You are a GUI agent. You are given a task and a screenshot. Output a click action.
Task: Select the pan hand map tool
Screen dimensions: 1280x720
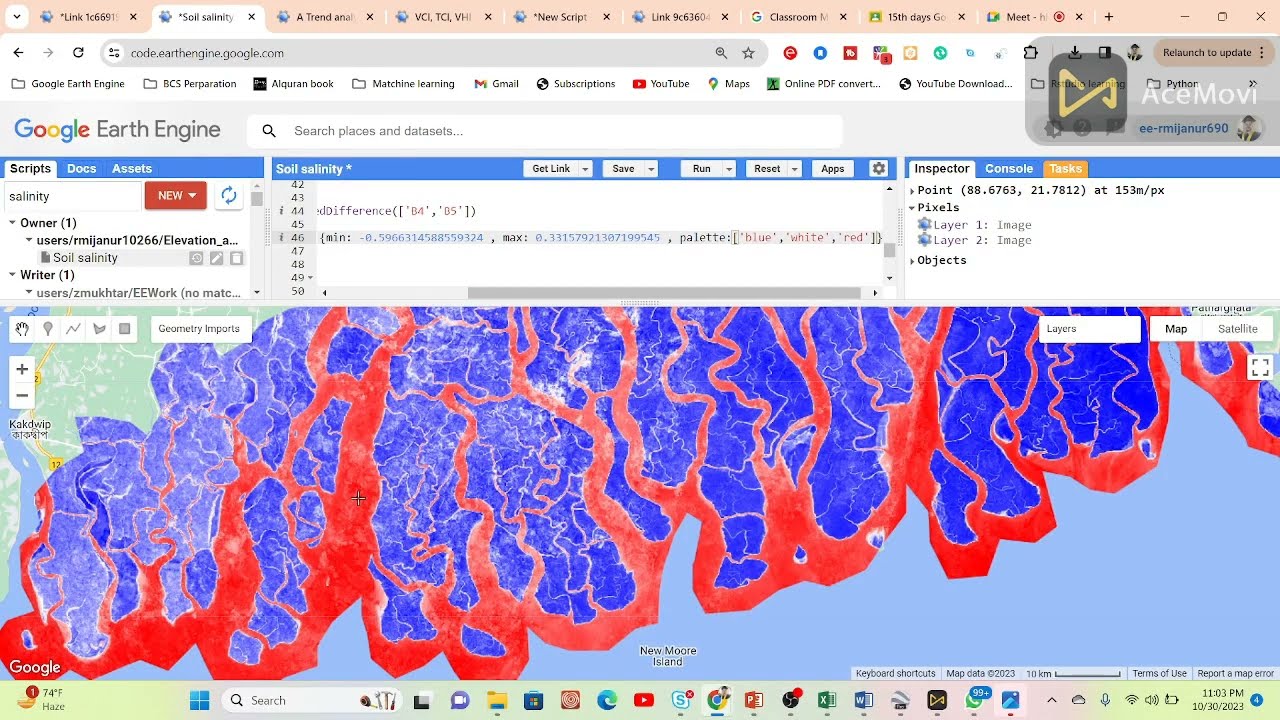point(22,328)
